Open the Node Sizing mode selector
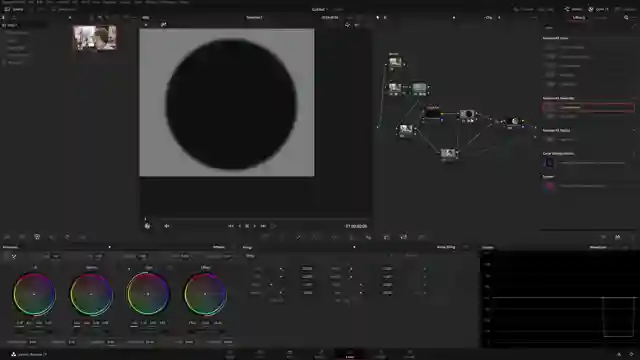Viewport: 640px width, 360px height. 446,247
